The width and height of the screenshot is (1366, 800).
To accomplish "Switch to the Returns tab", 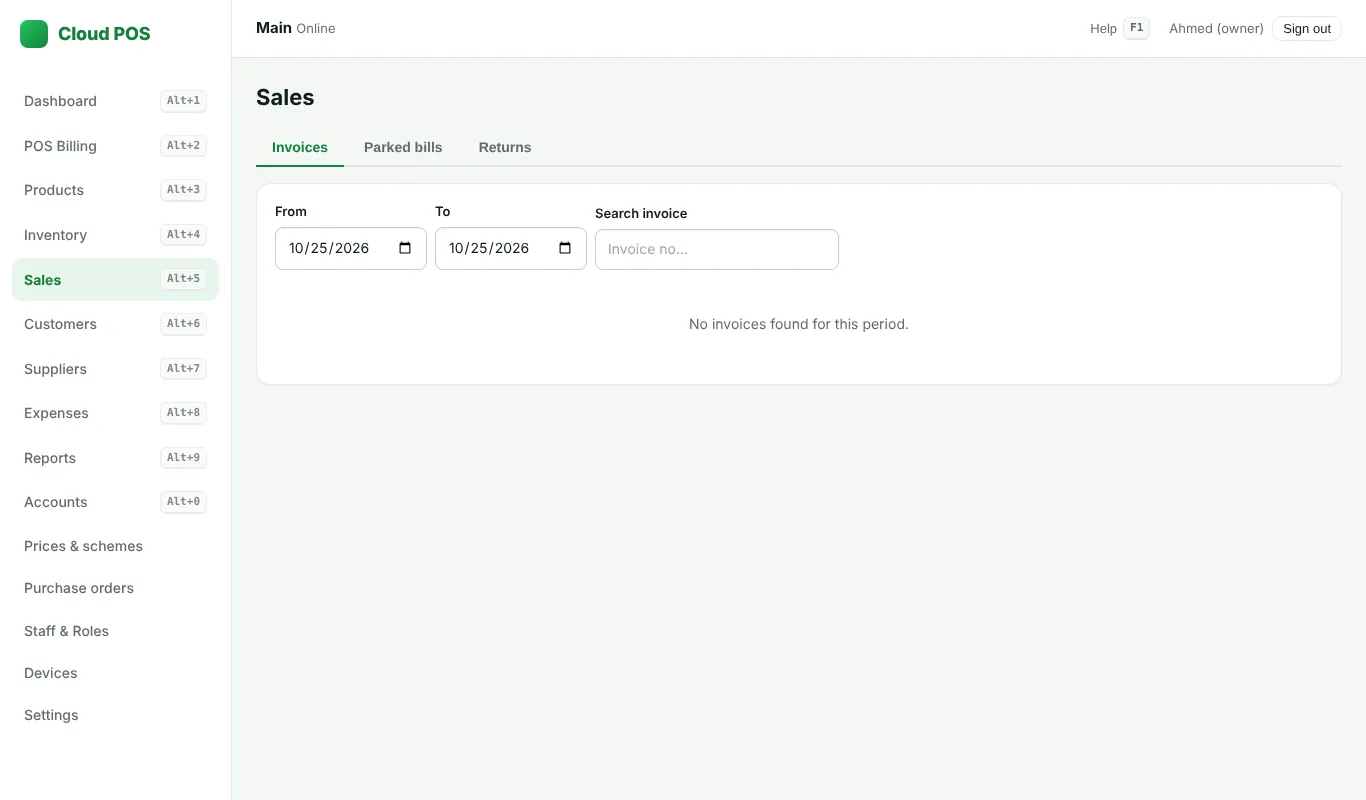I will point(505,147).
